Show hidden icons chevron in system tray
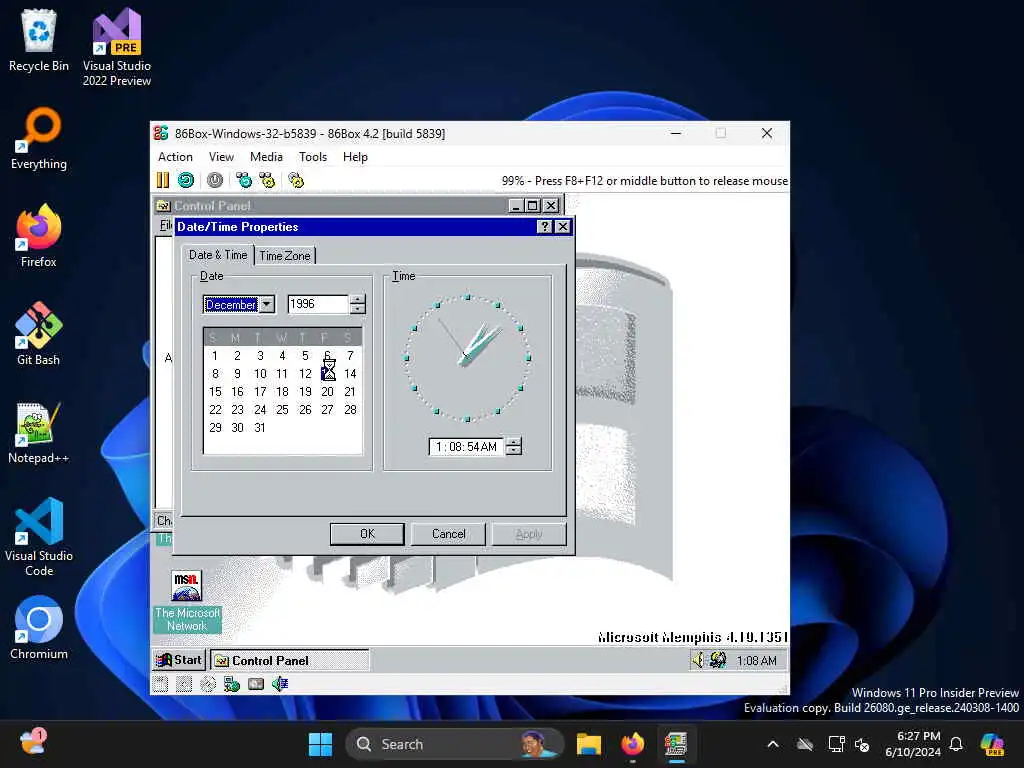 pyautogui.click(x=773, y=744)
